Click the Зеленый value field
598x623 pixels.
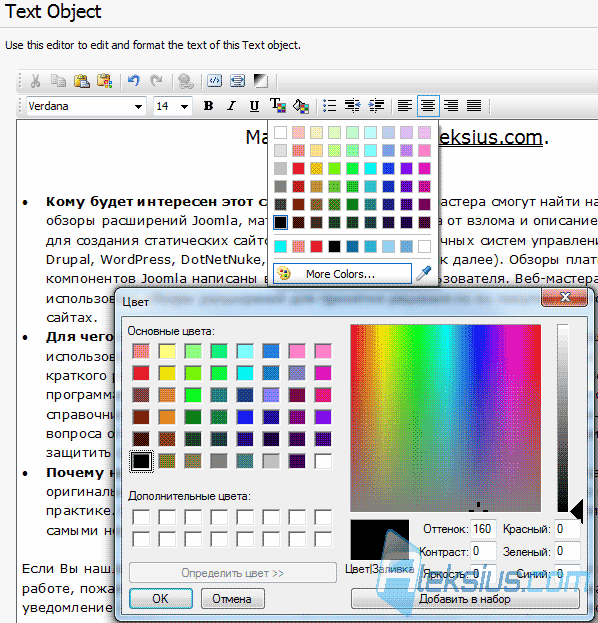[567, 551]
